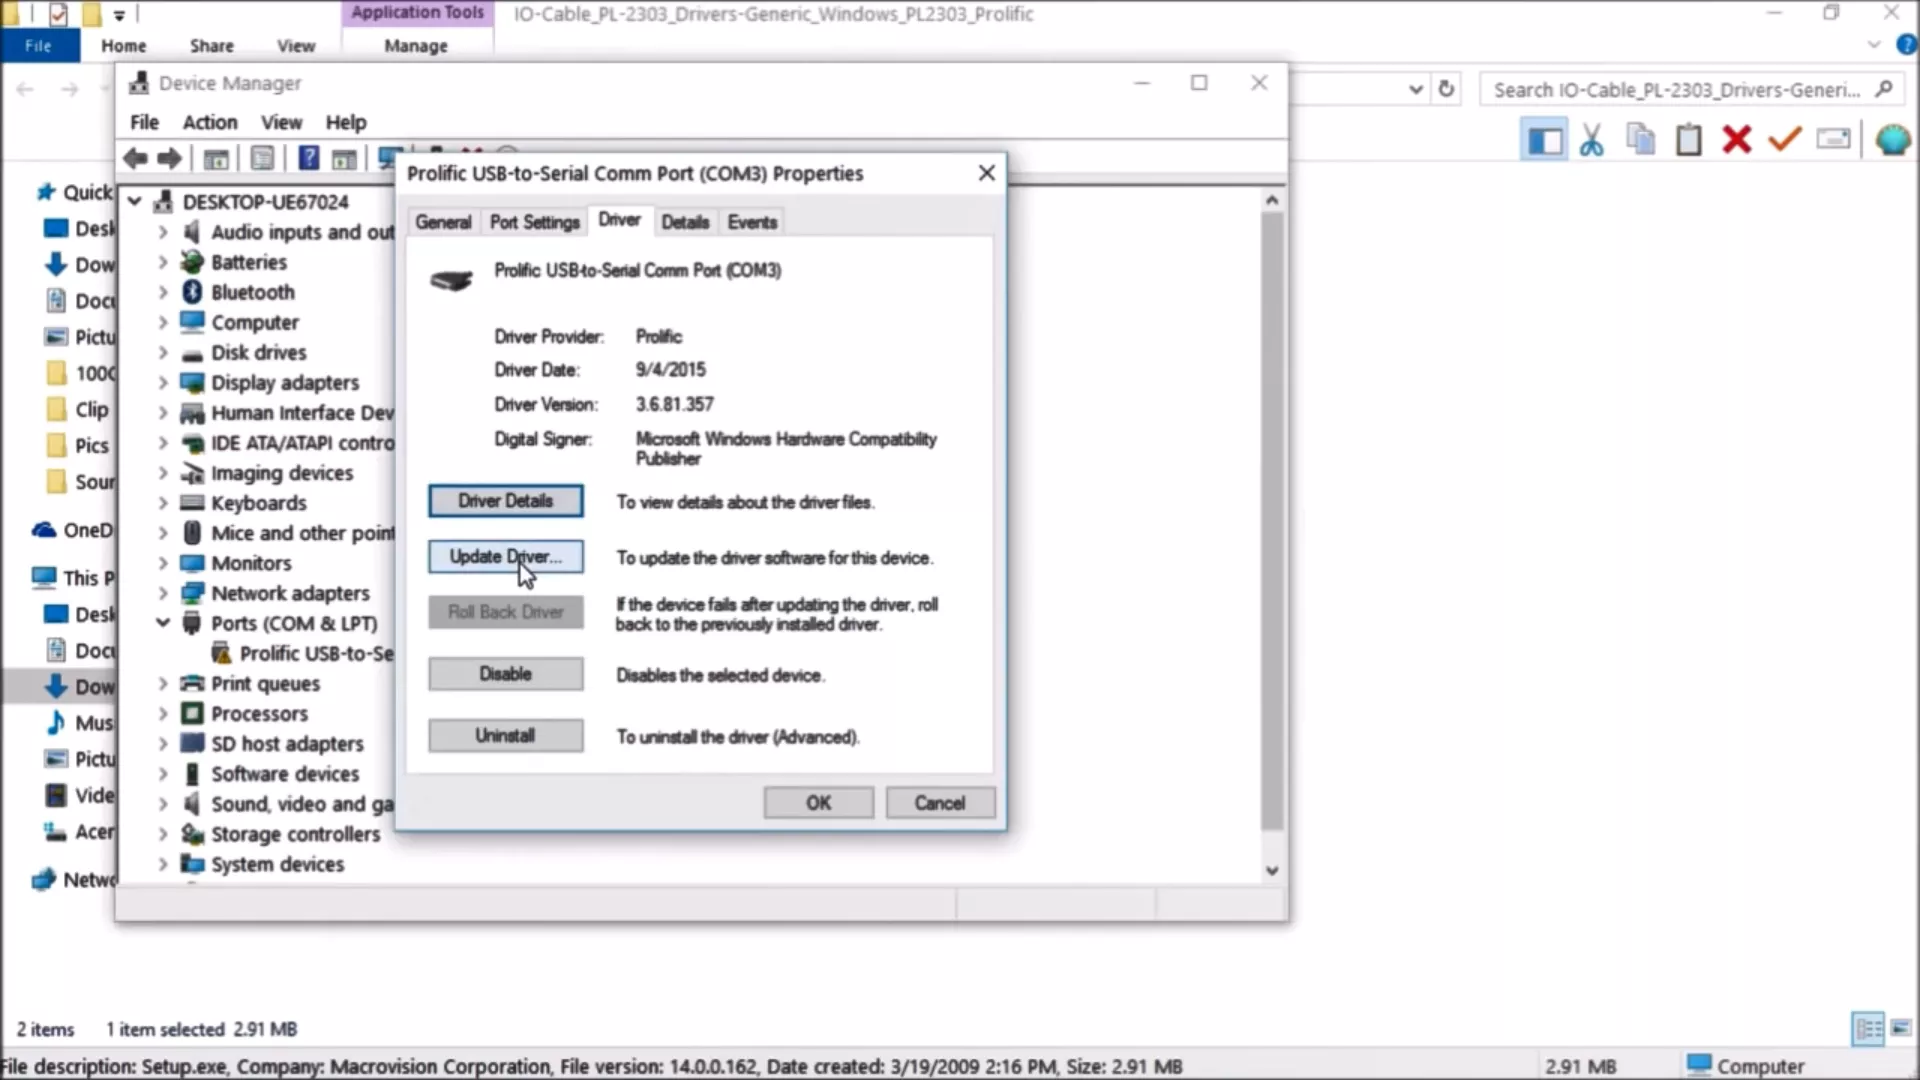Open OneDrive in Explorer navigation pane
Viewport: 1920px width, 1080px height.
coord(74,530)
